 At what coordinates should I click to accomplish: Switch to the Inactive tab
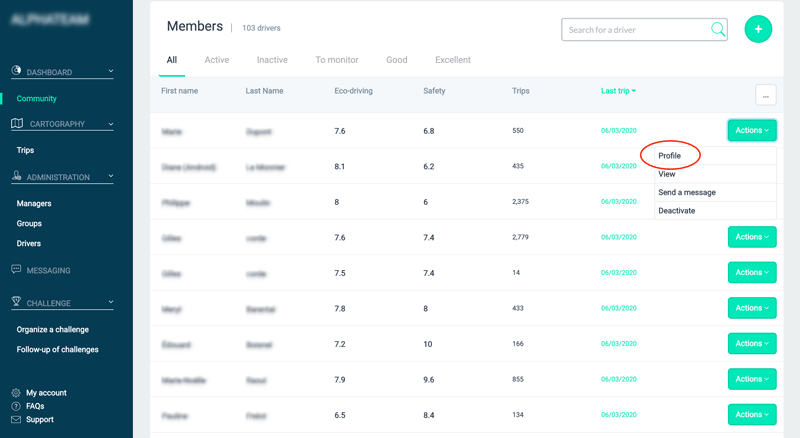(272, 60)
